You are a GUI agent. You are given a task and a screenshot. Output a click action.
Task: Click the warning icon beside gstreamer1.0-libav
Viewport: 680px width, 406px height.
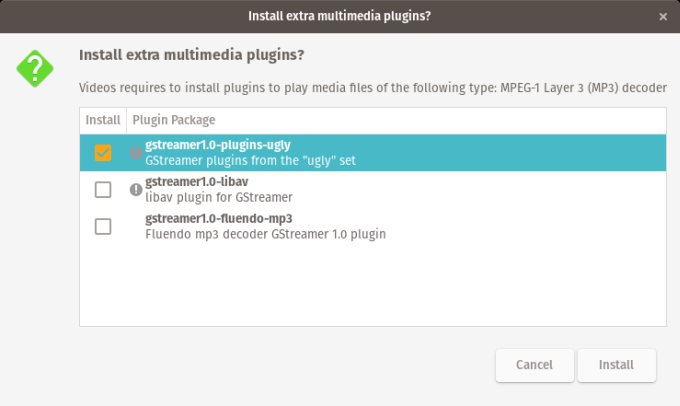click(136, 190)
